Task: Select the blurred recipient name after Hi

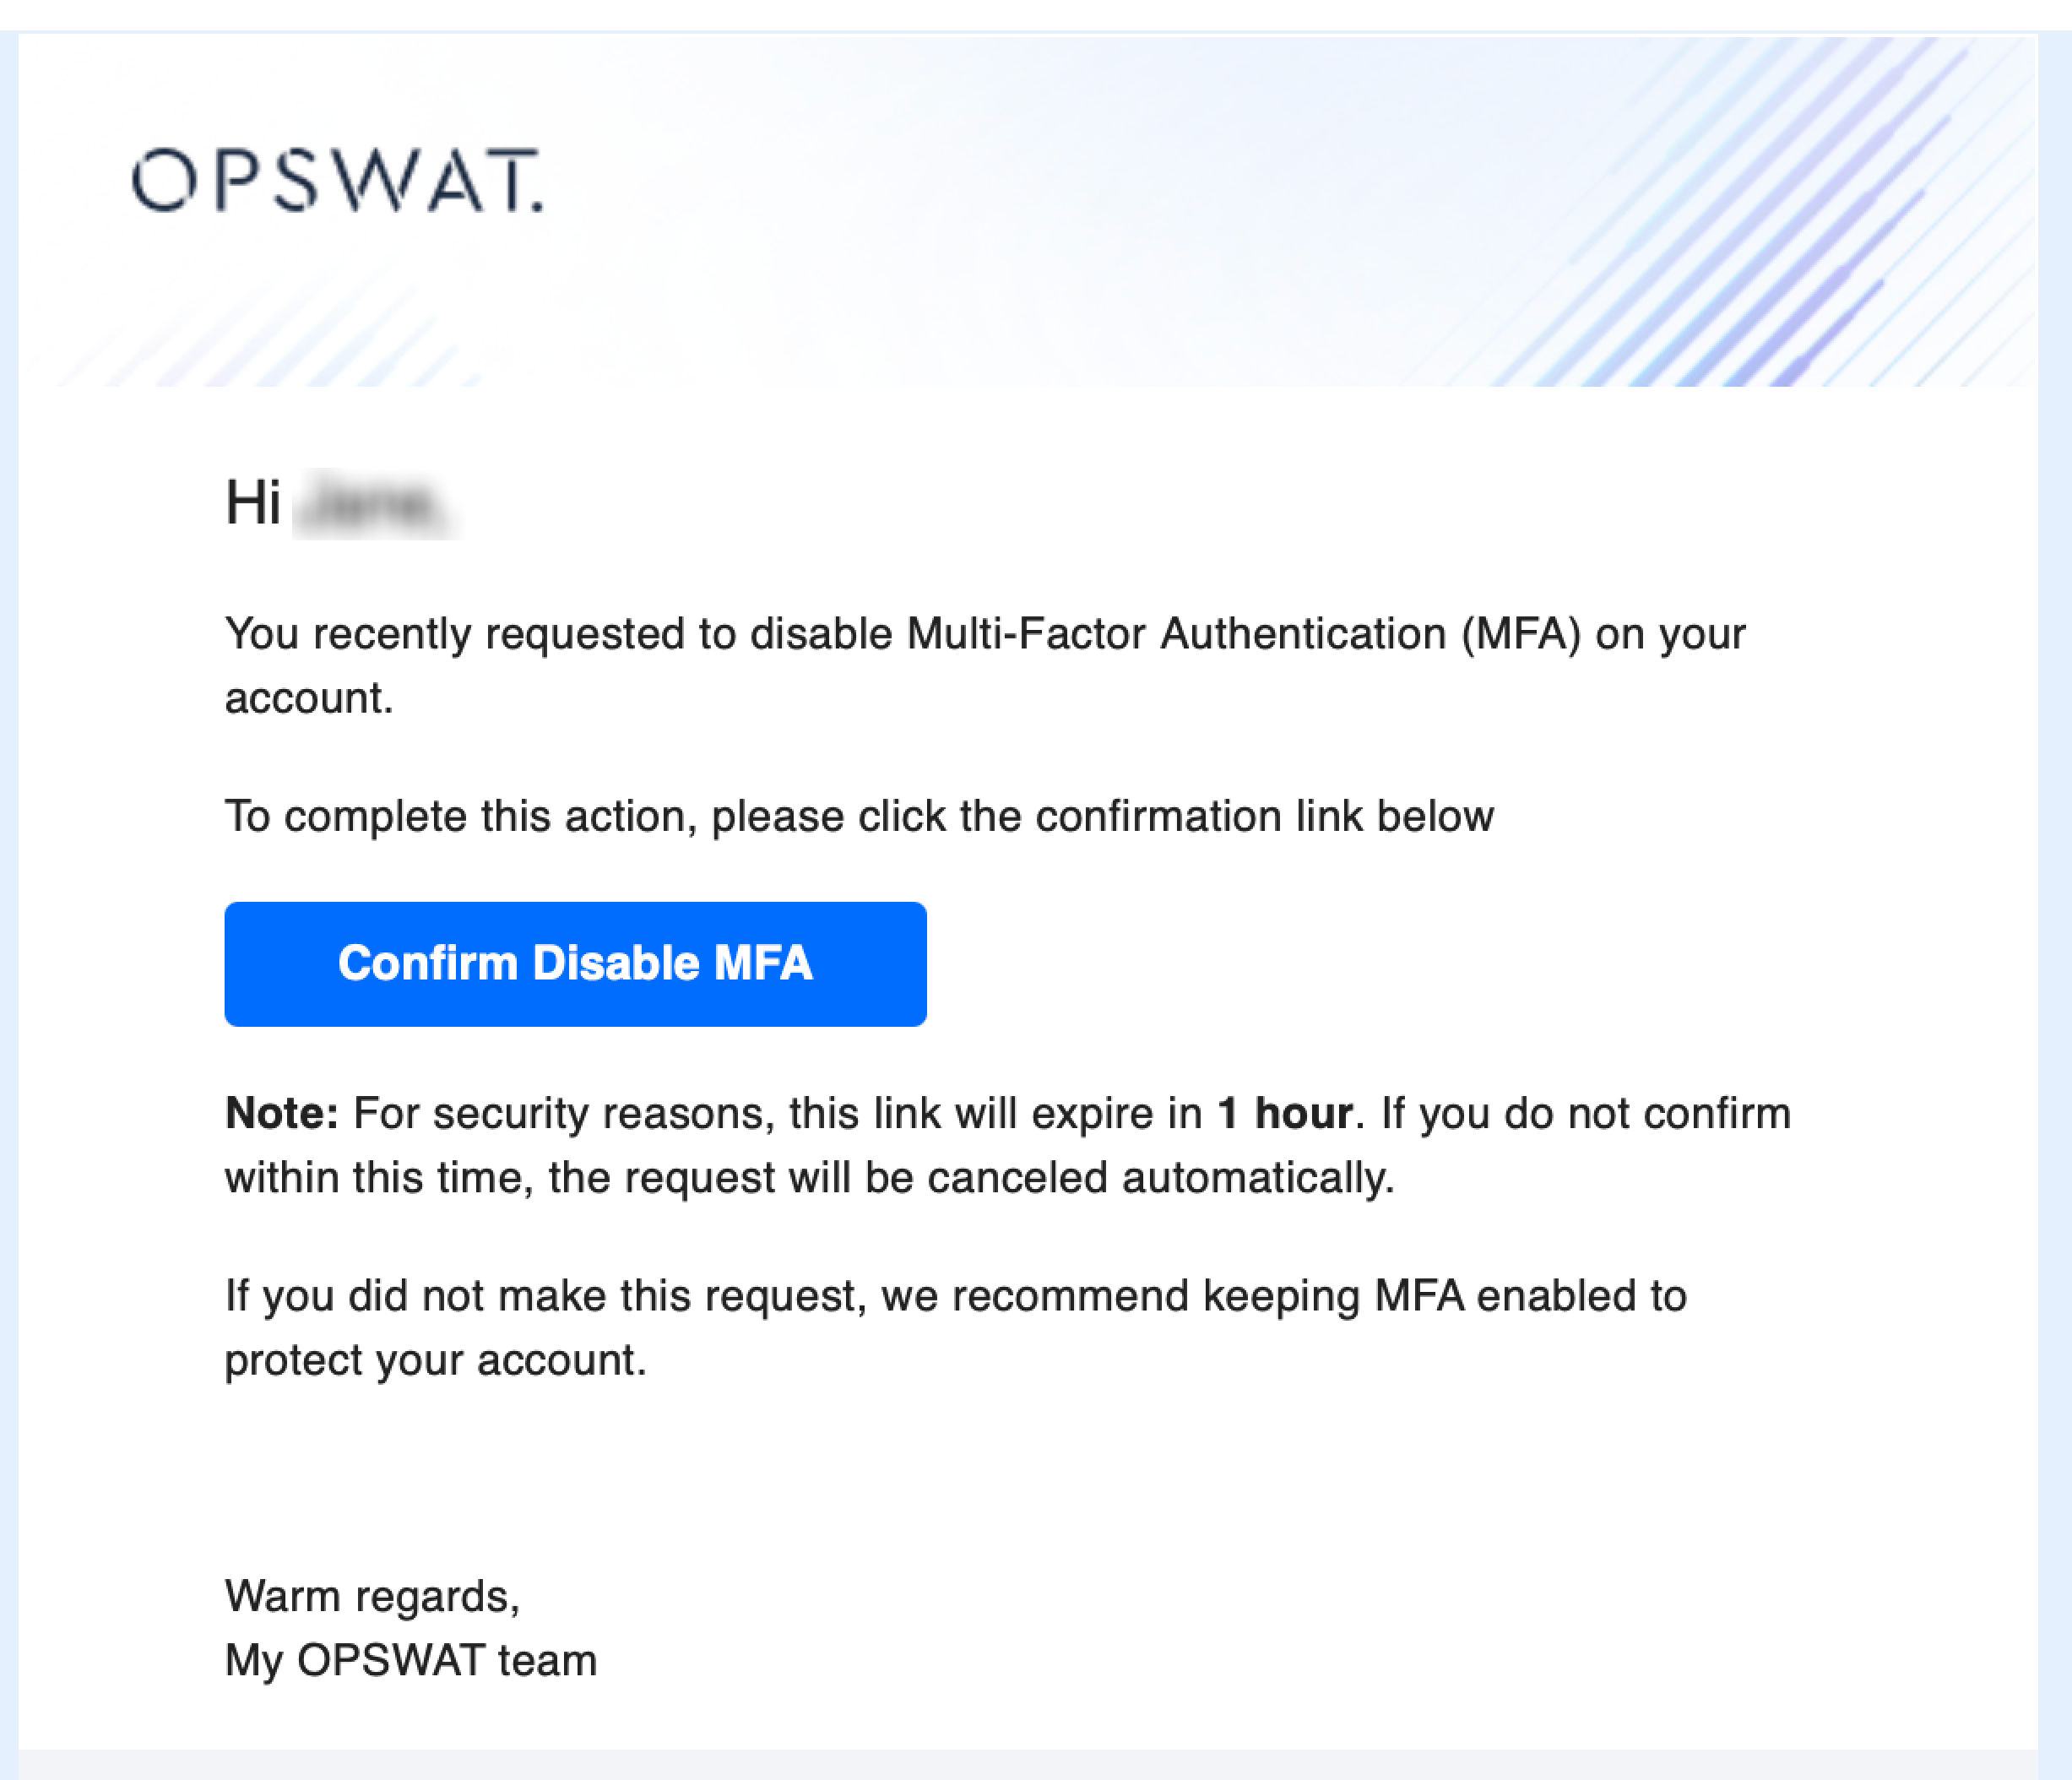Action: point(374,504)
